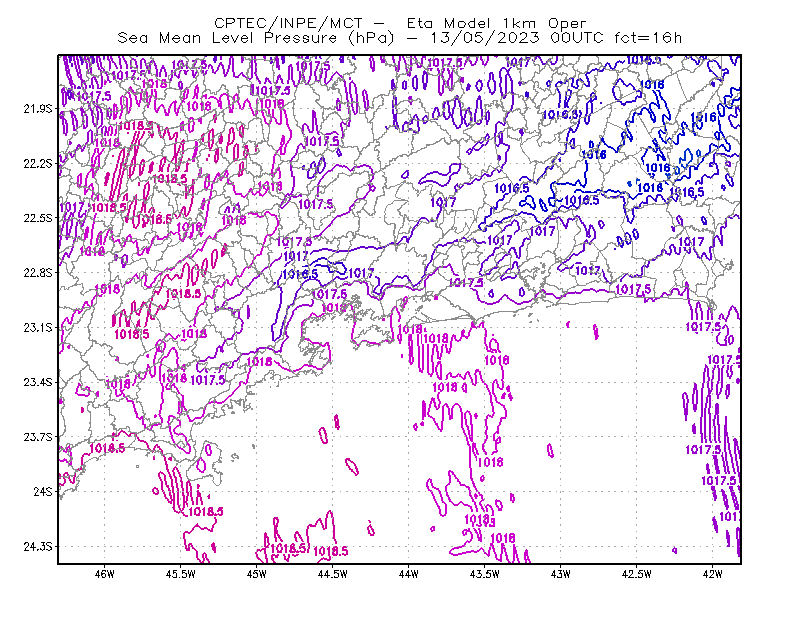Click the 44W longitude axis label
Image resolution: width=800 pixels, height=618 pixels.
[x=409, y=574]
